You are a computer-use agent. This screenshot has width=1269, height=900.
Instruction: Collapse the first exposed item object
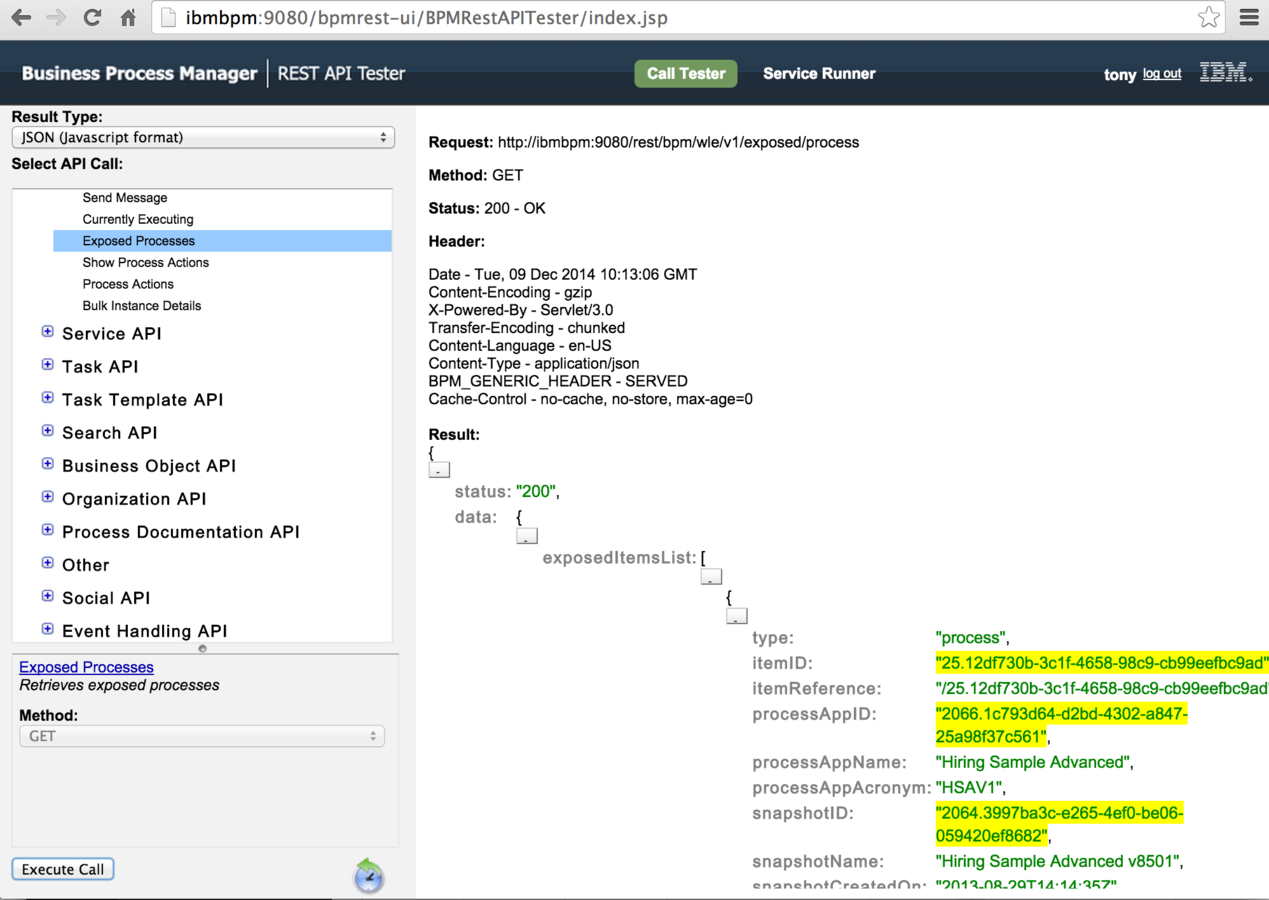[x=737, y=616]
